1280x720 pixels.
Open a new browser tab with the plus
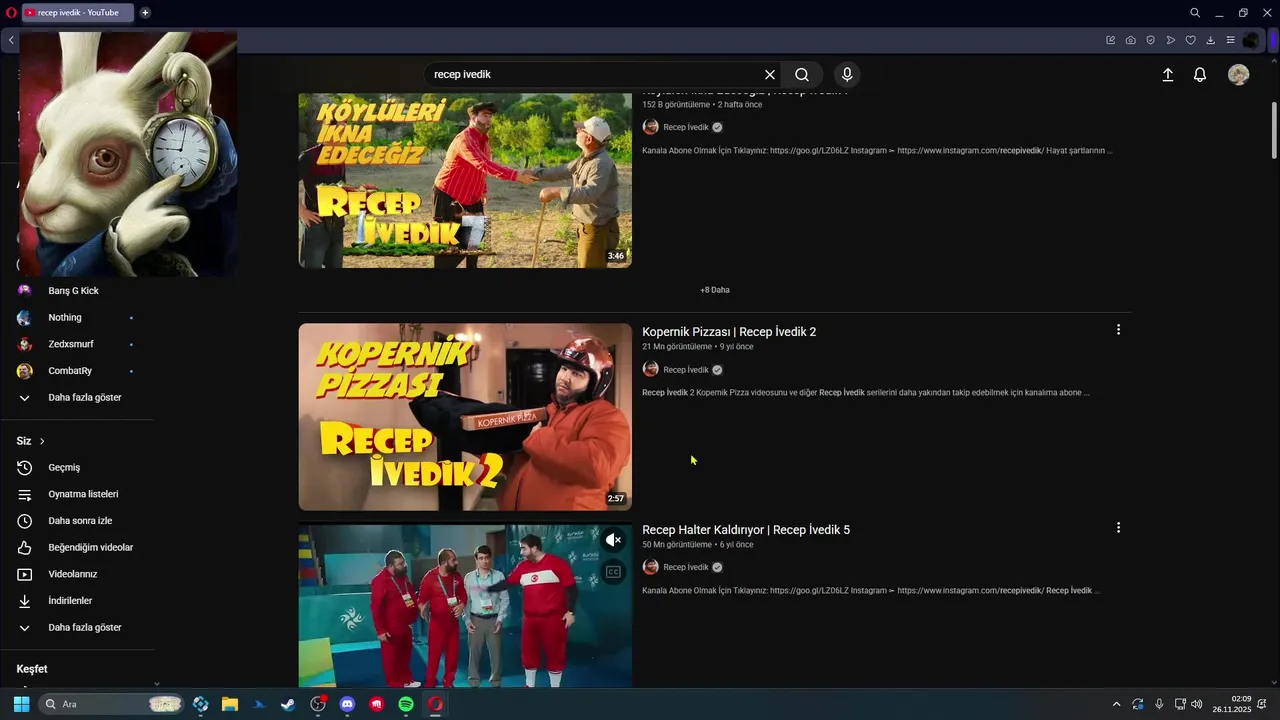click(145, 13)
